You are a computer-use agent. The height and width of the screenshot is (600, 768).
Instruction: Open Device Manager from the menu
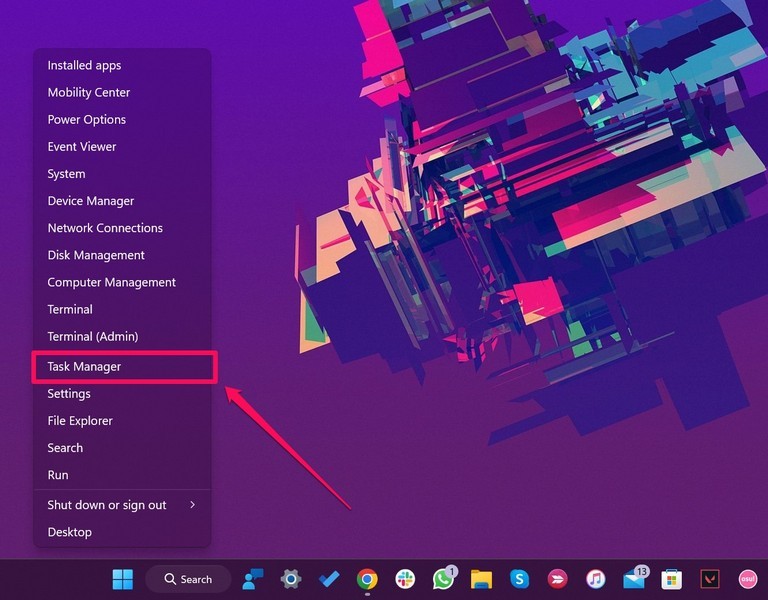90,201
